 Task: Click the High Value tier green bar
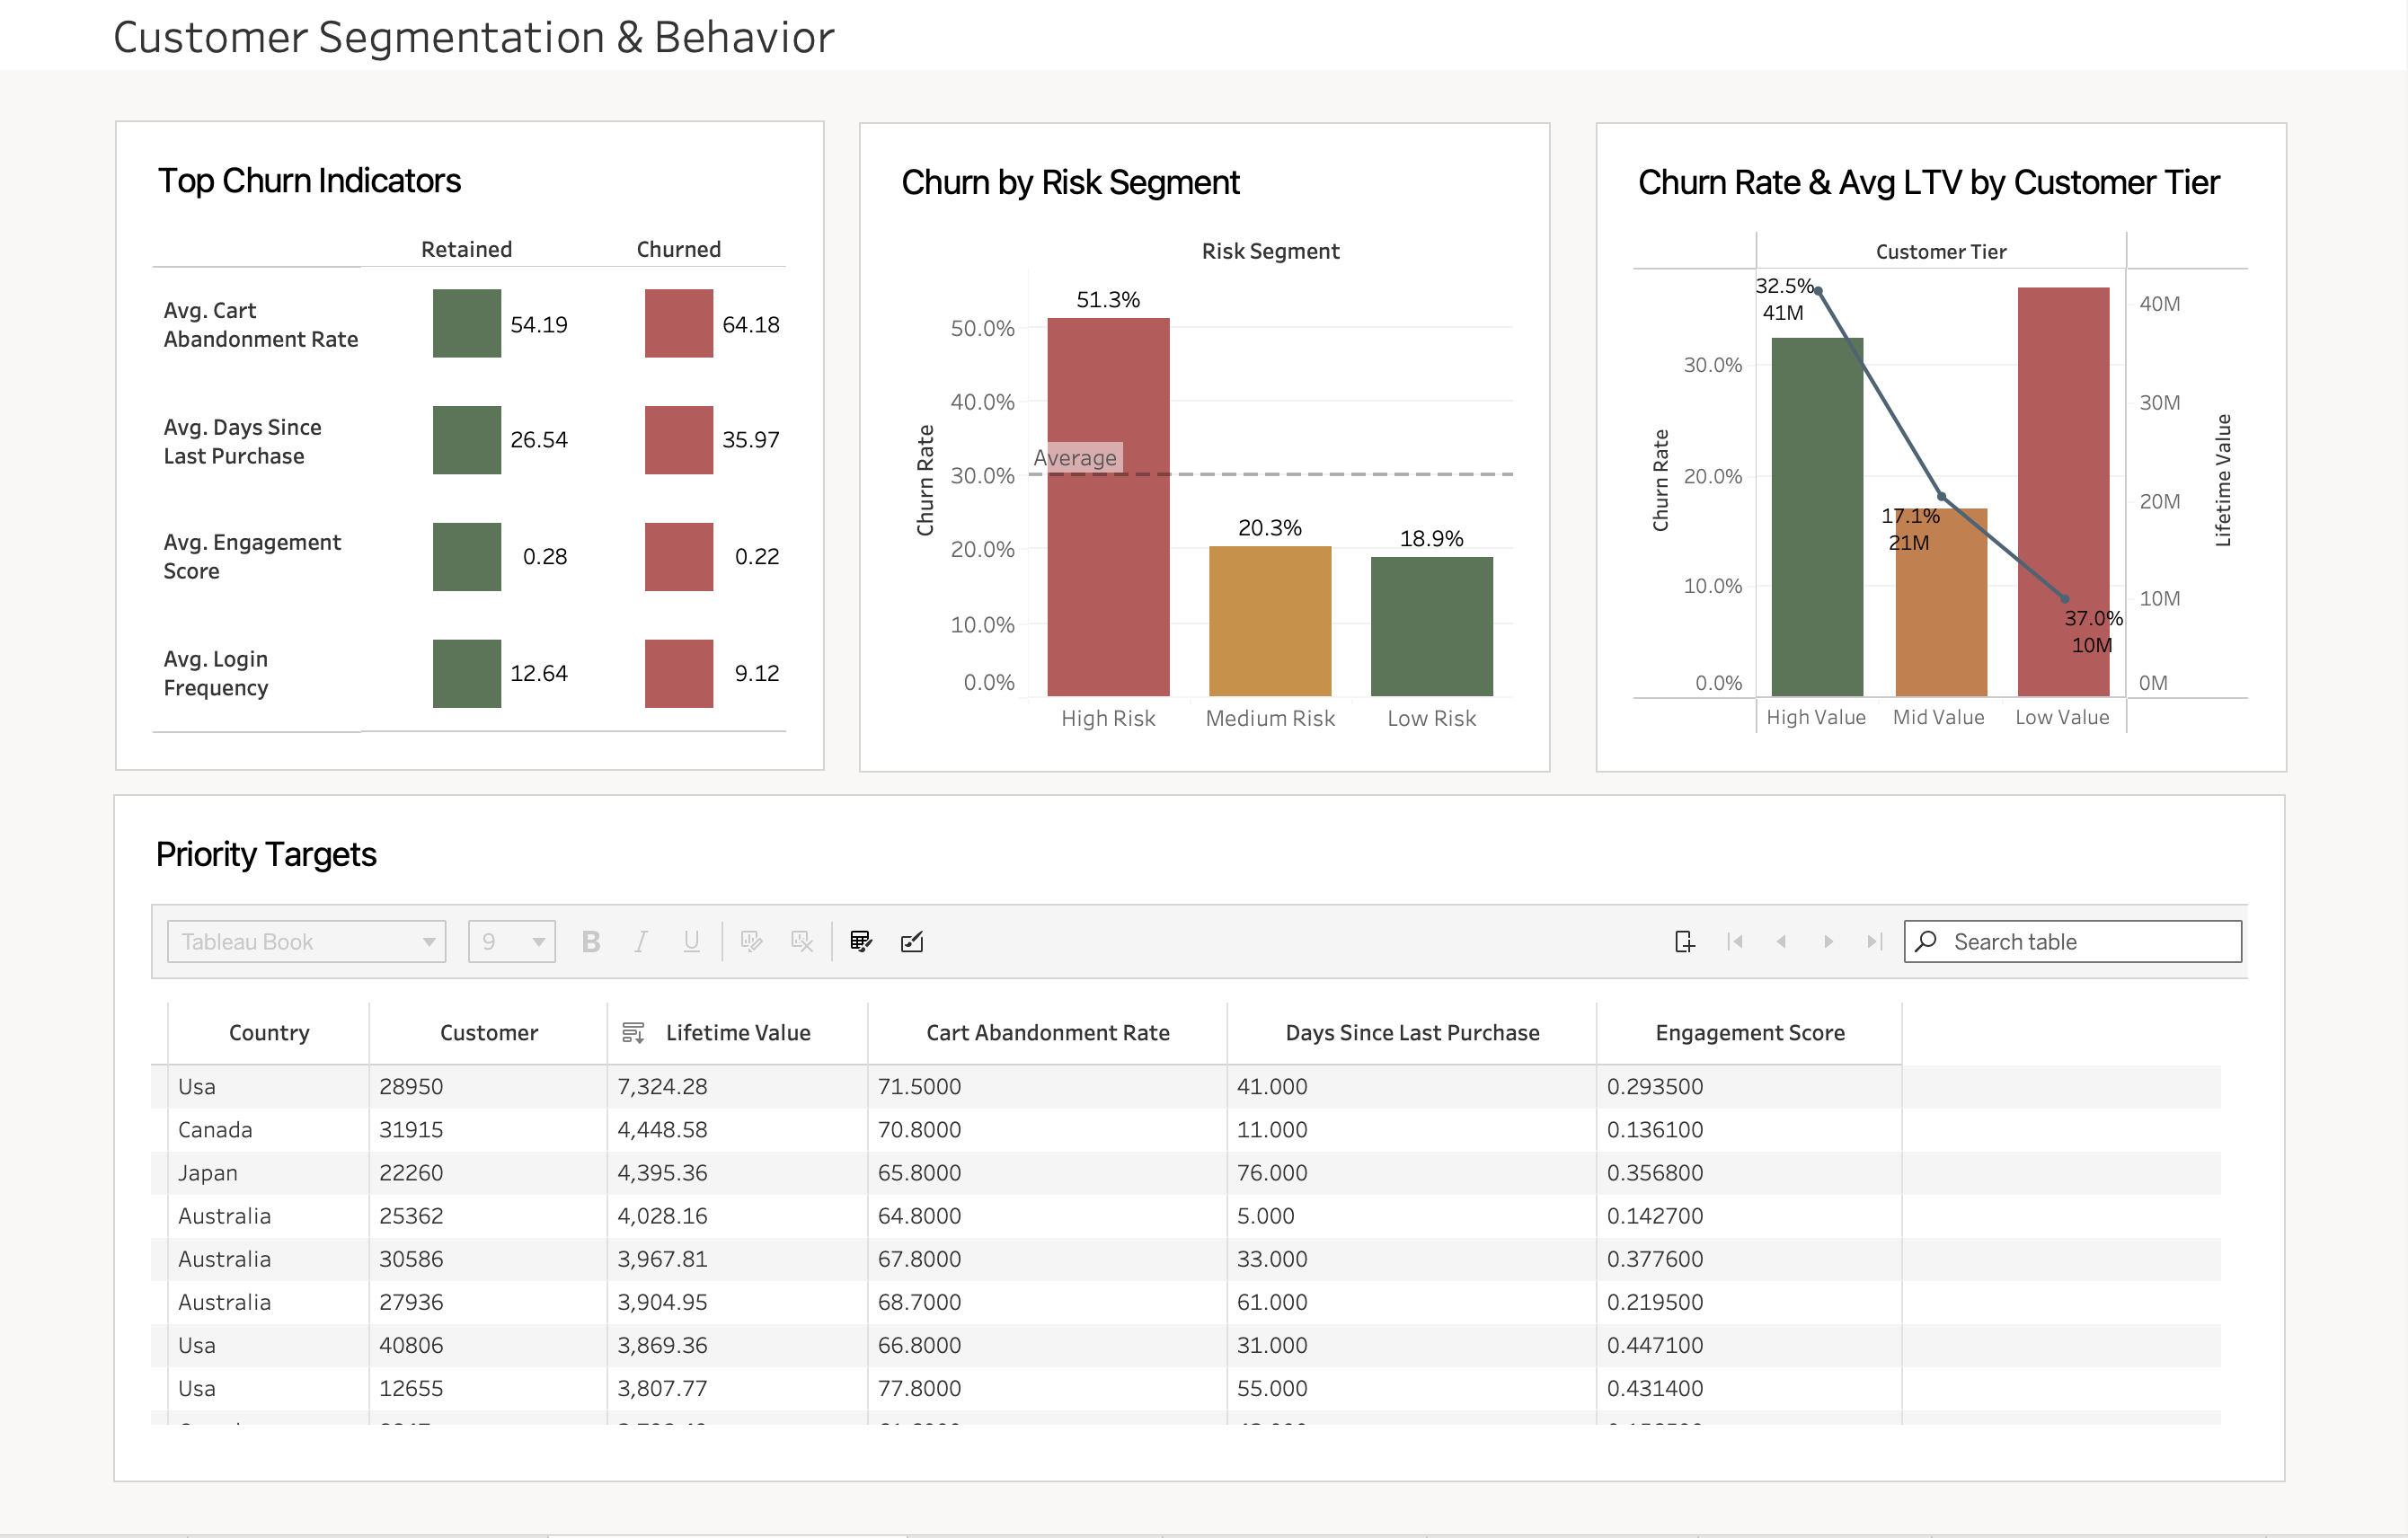pyautogui.click(x=1817, y=516)
